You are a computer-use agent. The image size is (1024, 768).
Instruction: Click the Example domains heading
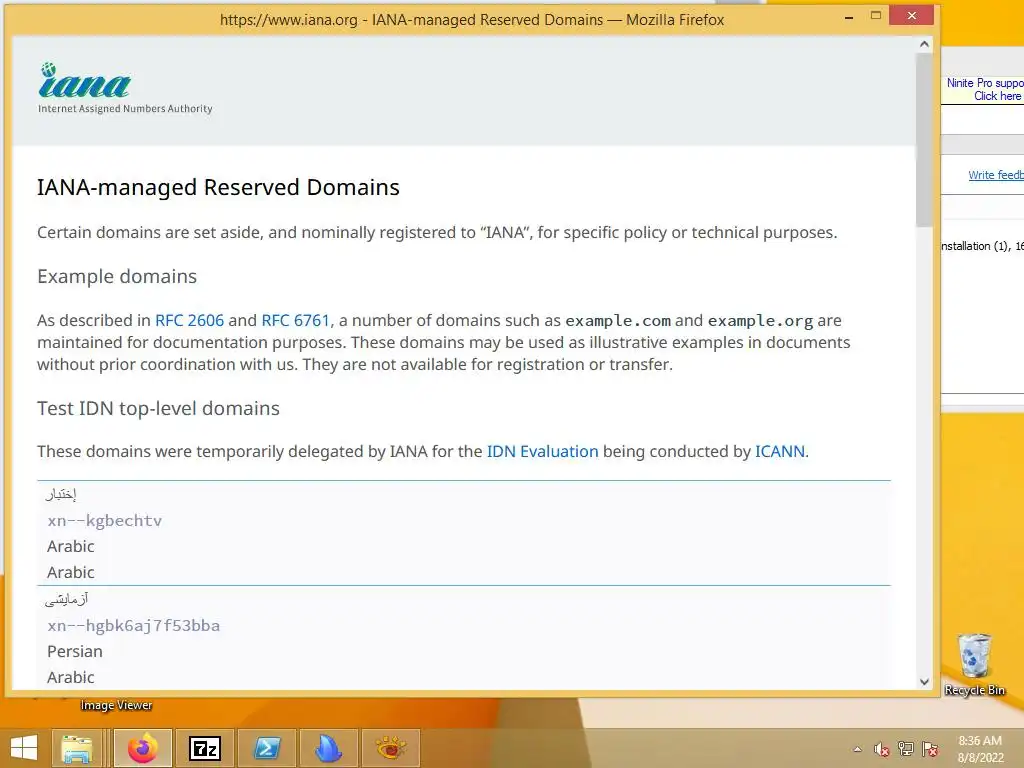tap(117, 276)
